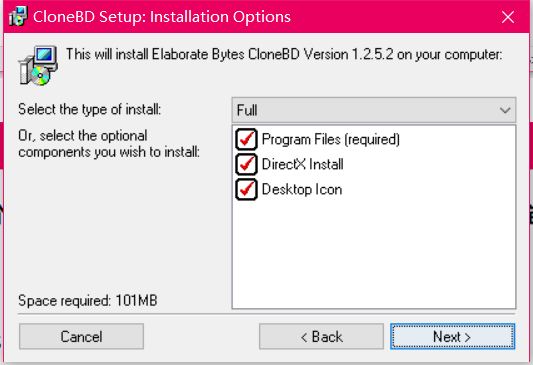This screenshot has width=533, height=365.
Task: Abort installation with the Cancel button
Action: click(82, 336)
